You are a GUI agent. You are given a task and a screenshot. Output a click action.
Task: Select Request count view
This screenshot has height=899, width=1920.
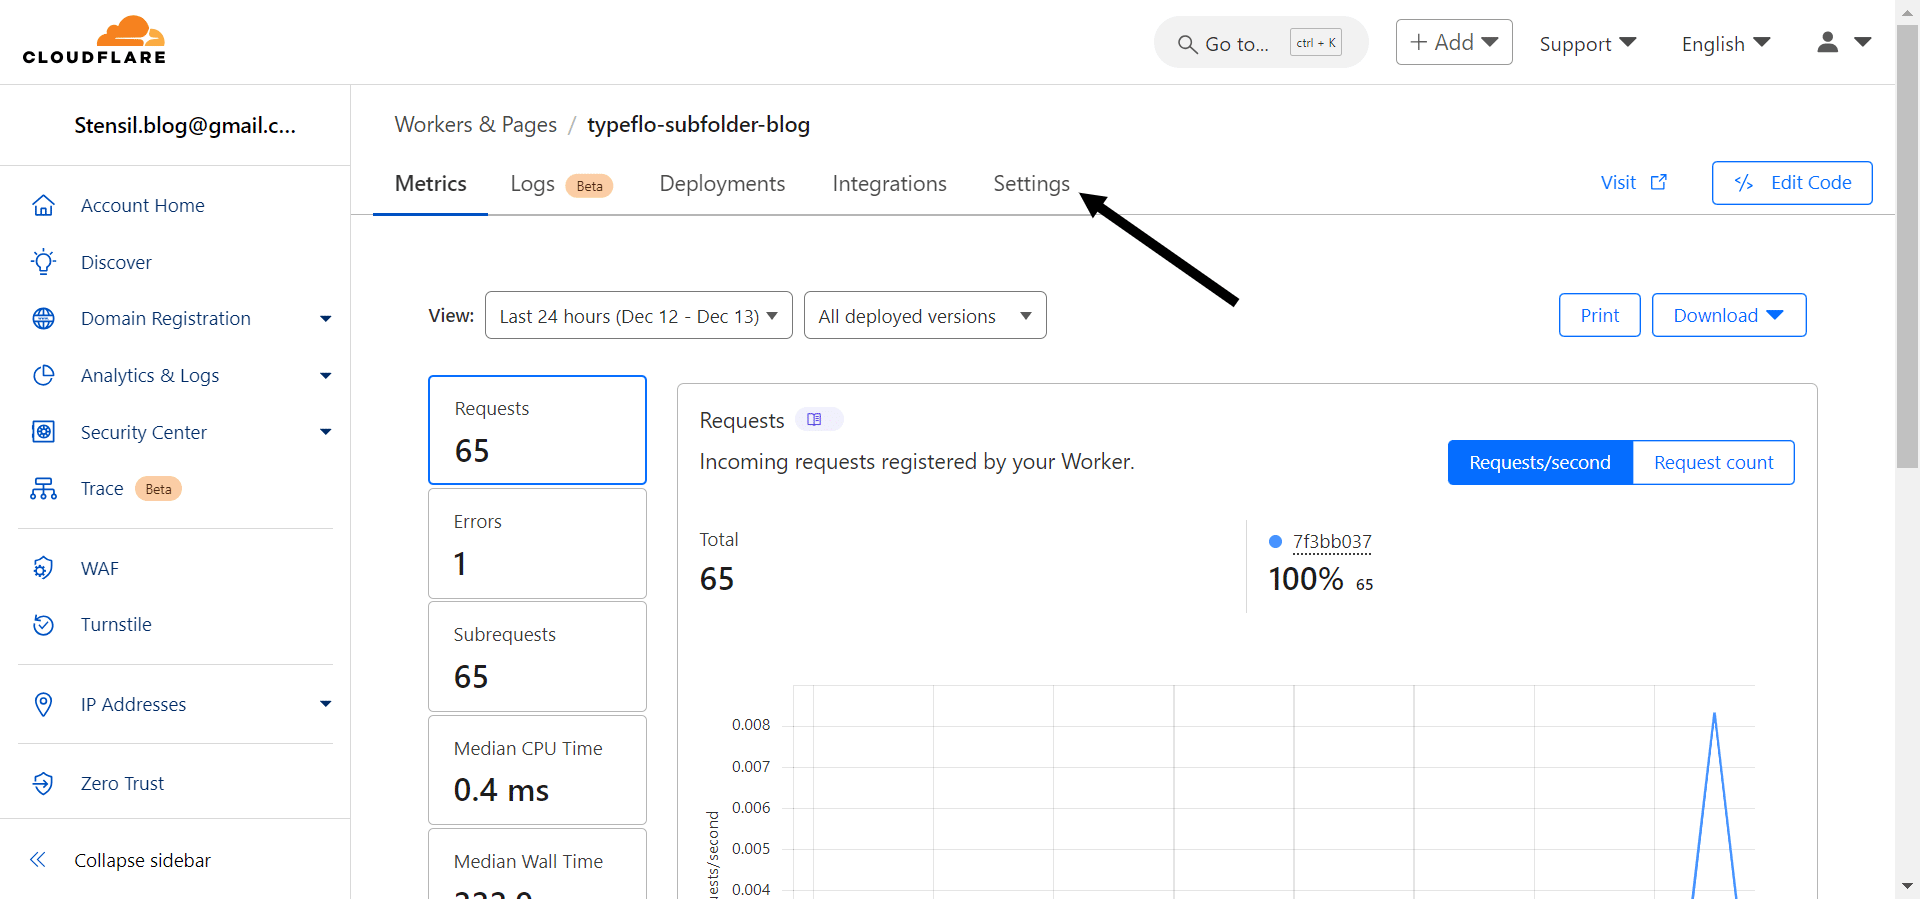(x=1713, y=463)
